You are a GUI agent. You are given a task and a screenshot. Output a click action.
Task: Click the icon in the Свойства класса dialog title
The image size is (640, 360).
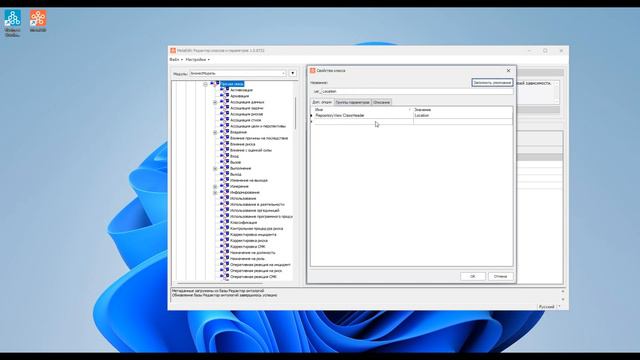[x=313, y=71]
